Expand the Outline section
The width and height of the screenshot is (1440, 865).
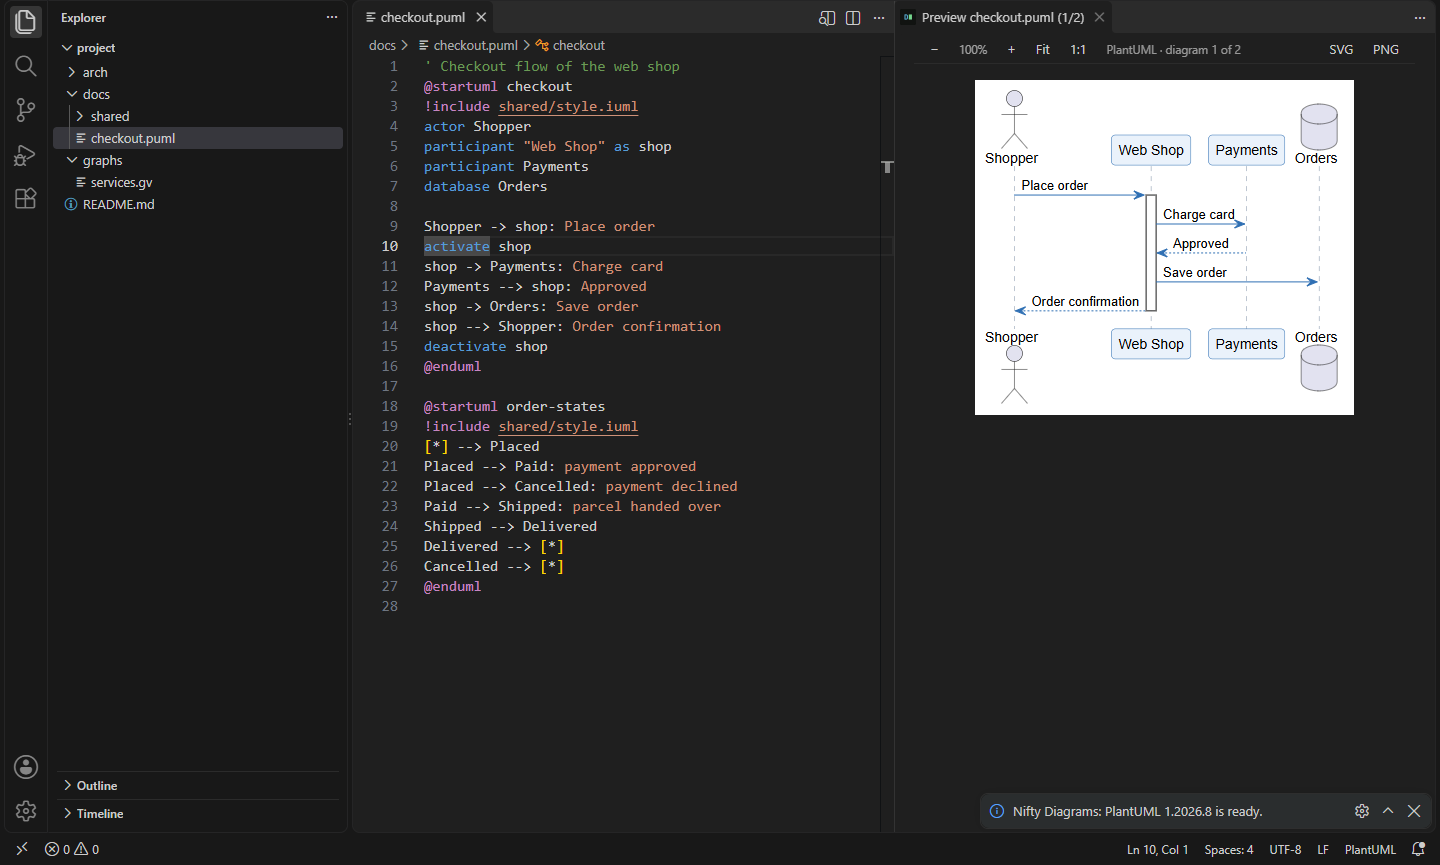(x=198, y=786)
